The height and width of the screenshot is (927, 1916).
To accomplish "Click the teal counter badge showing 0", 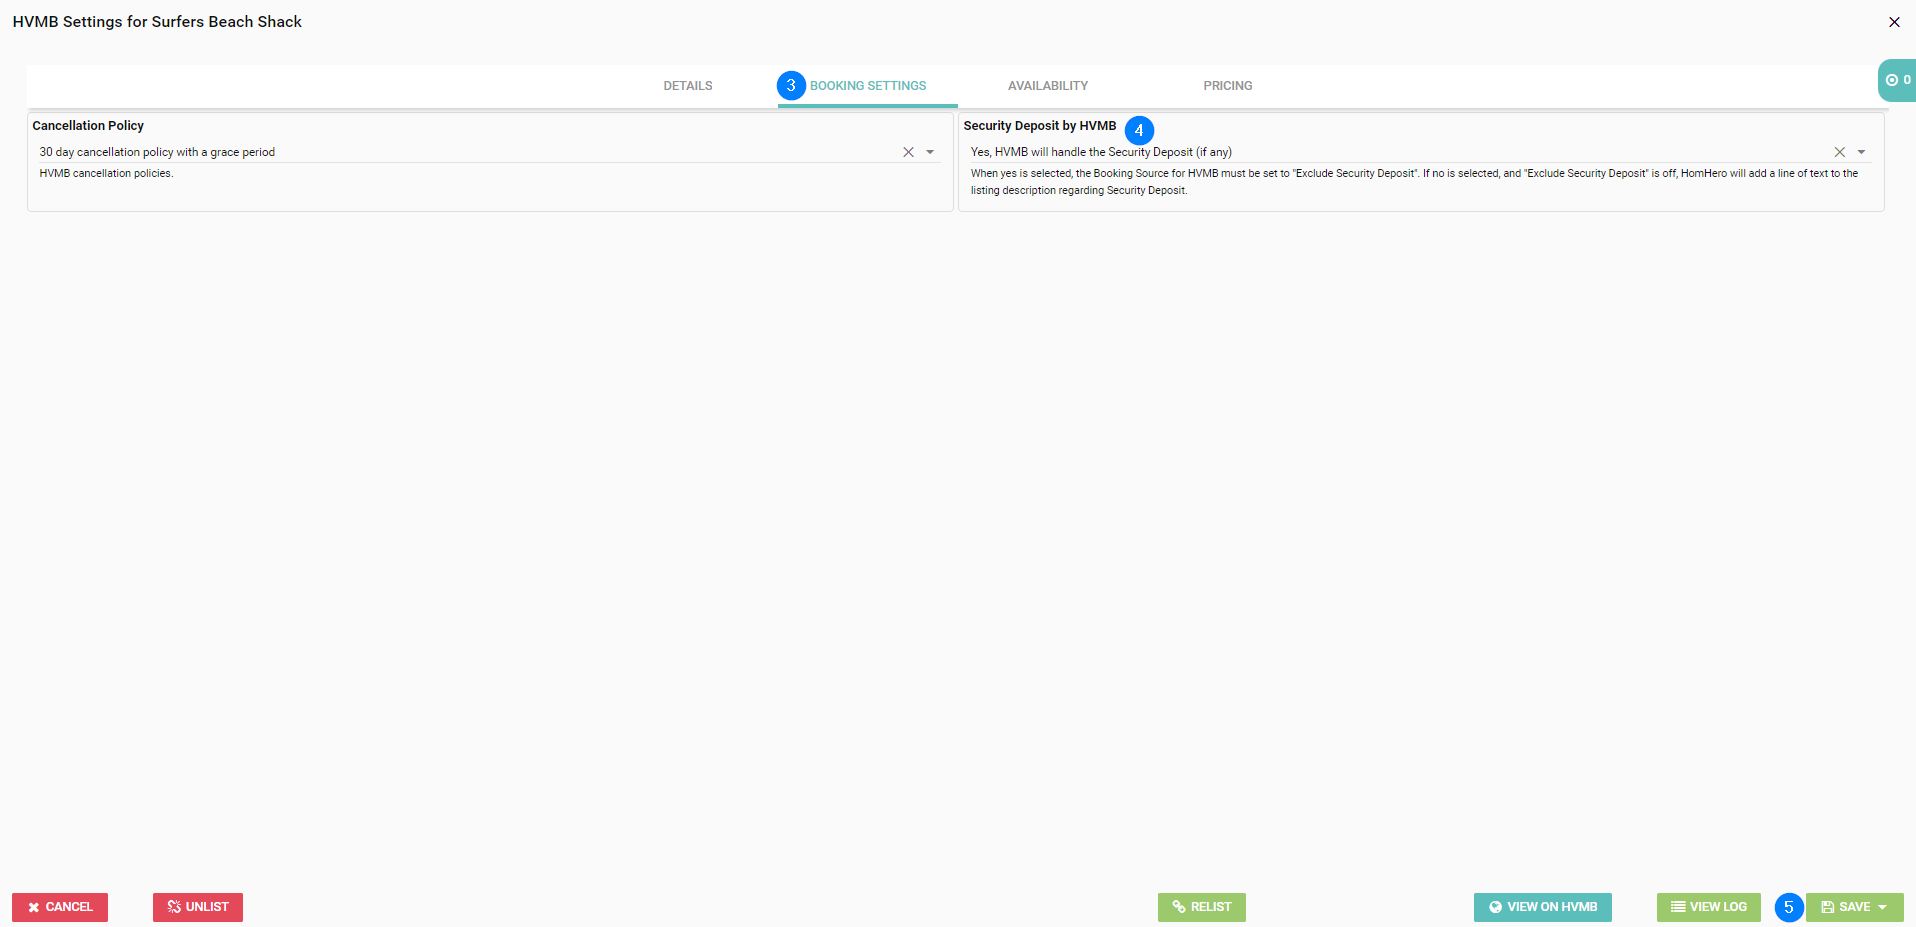I will [x=1897, y=80].
